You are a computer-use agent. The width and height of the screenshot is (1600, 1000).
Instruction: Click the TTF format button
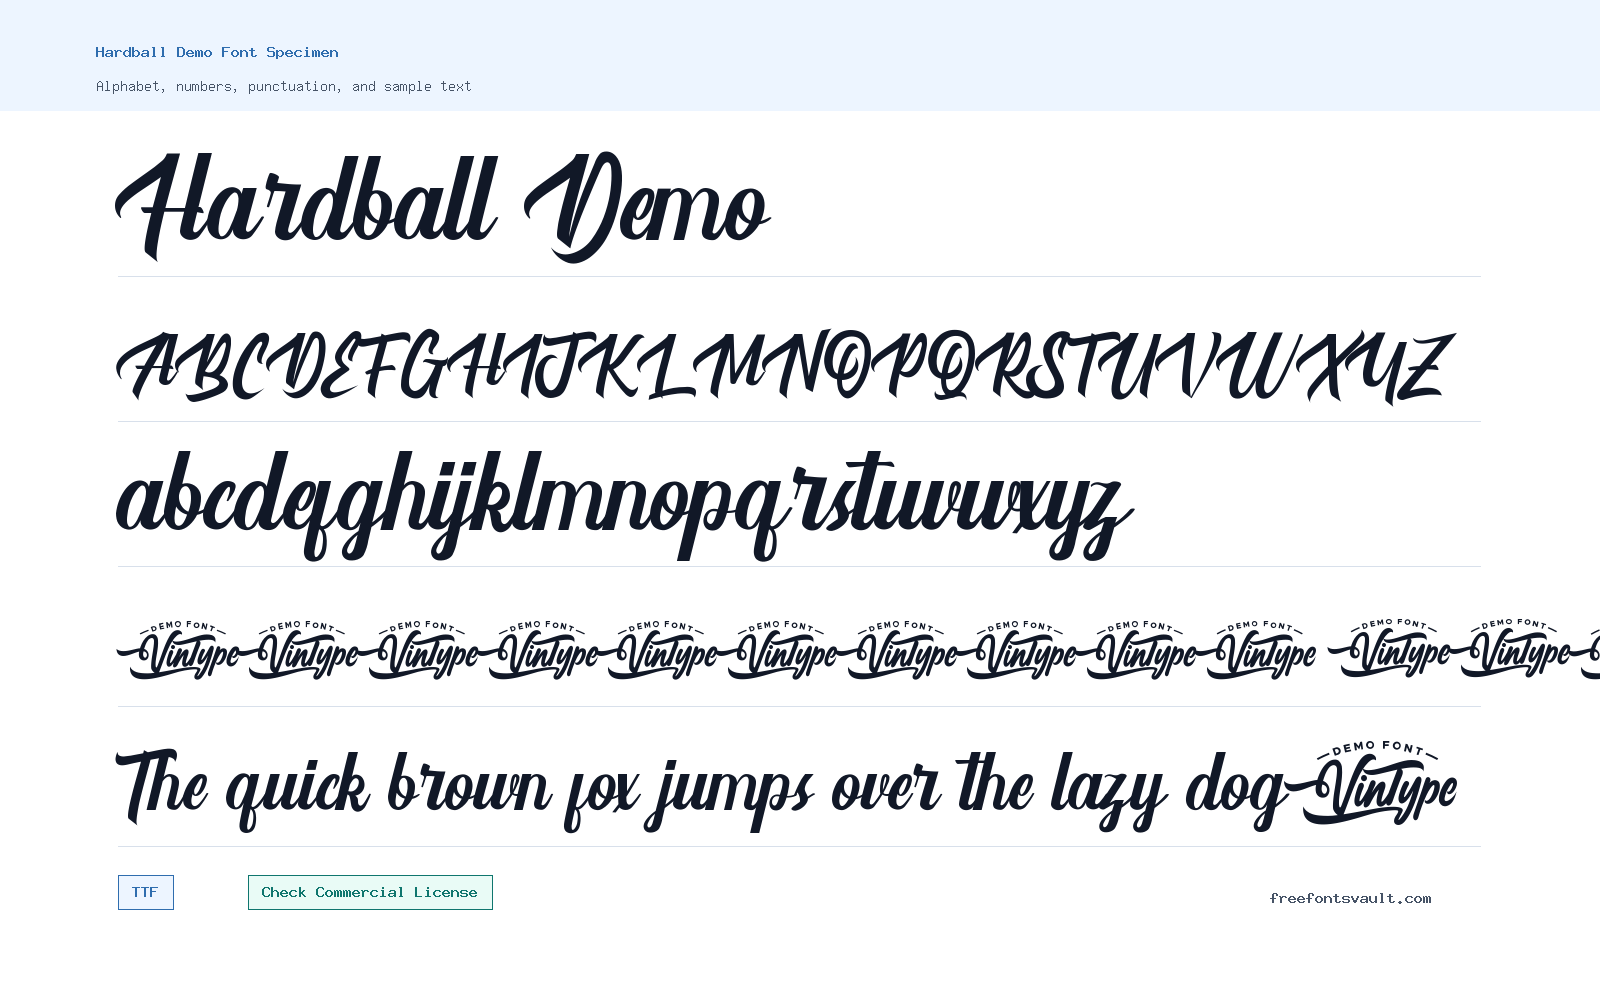click(x=146, y=892)
